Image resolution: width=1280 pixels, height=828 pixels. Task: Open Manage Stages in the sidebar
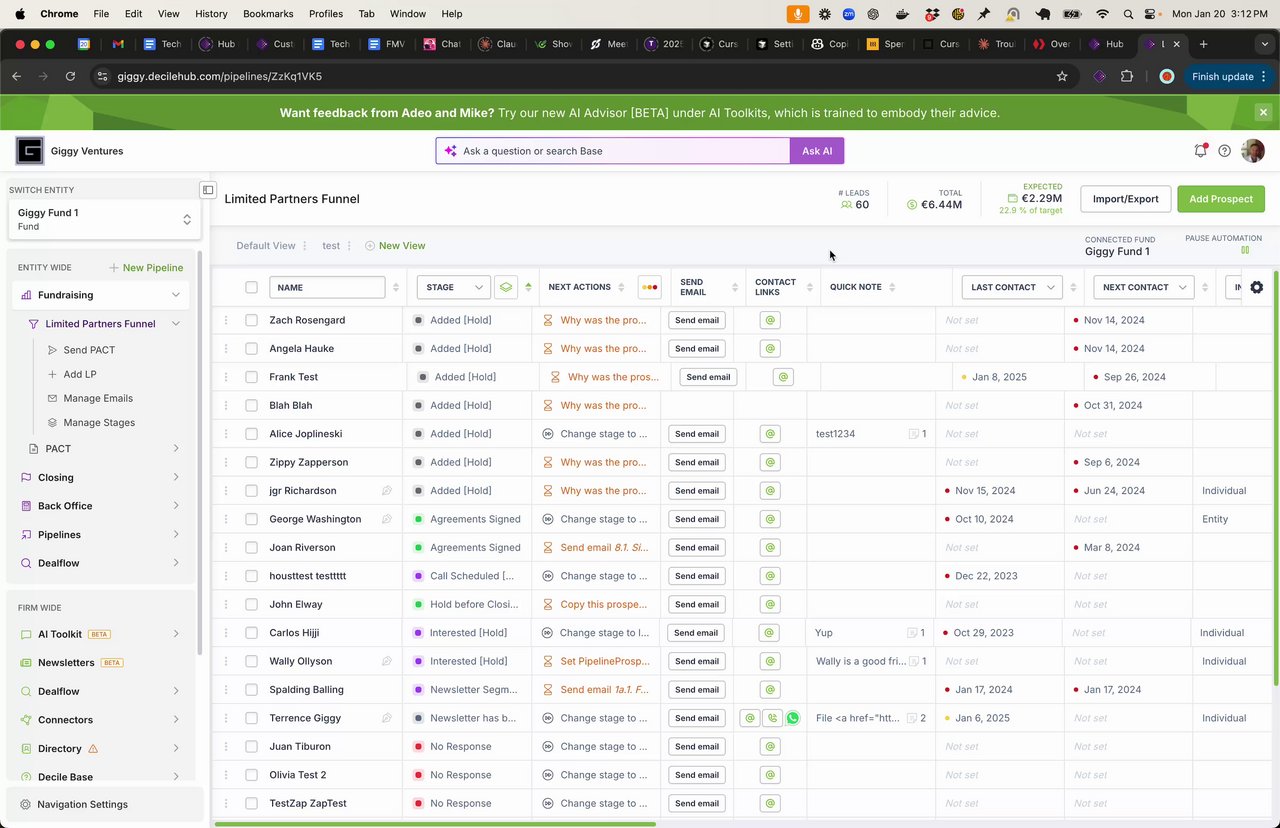click(99, 423)
